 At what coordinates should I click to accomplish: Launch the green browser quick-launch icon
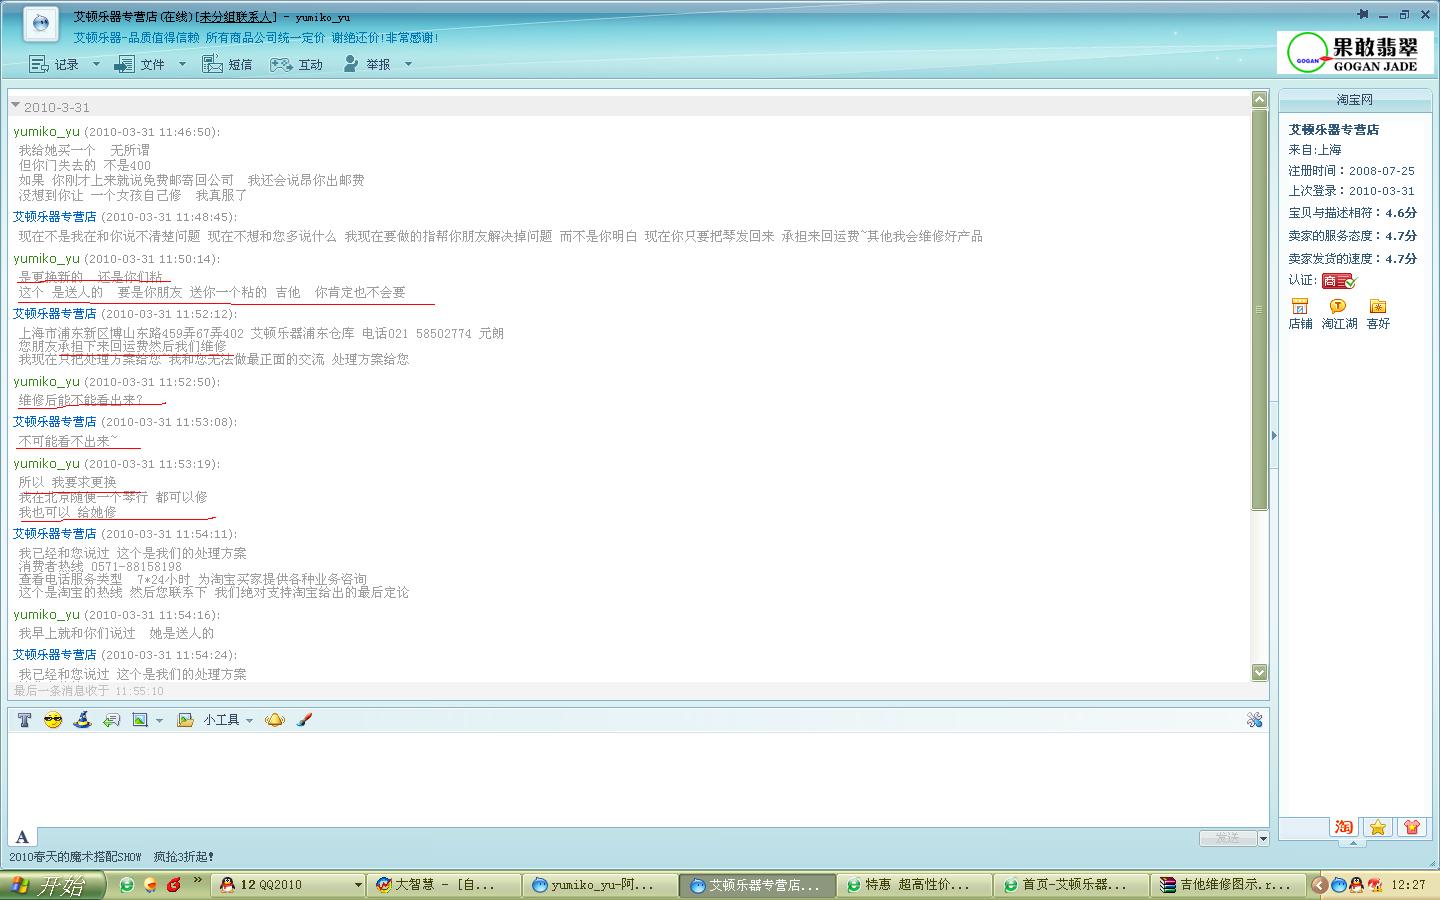(x=127, y=885)
